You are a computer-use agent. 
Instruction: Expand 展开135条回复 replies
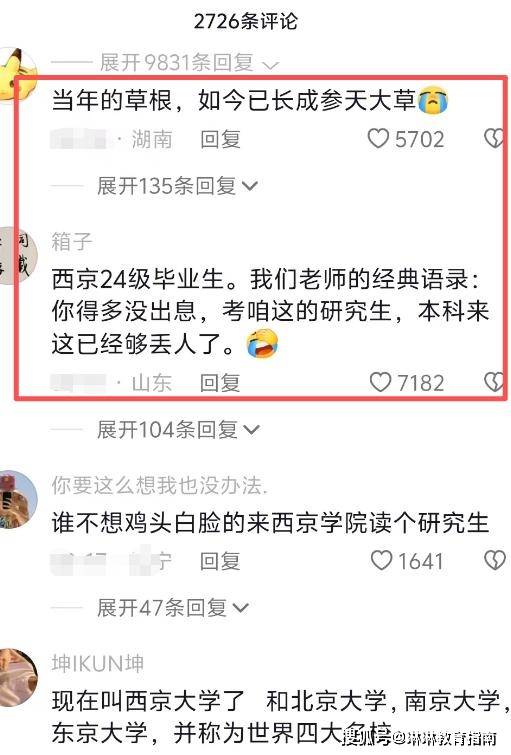click(177, 186)
